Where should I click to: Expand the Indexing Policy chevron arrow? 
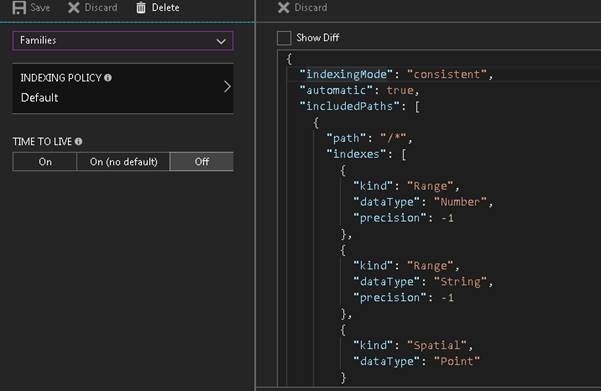pos(227,87)
